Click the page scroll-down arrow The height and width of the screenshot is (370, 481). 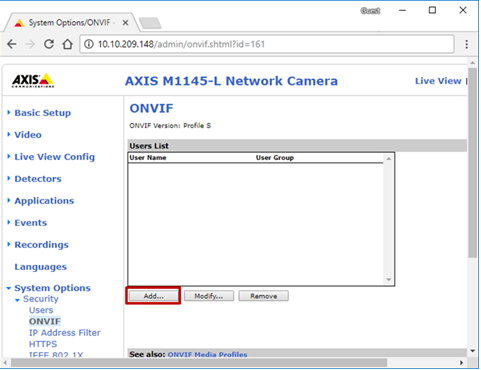click(x=473, y=351)
